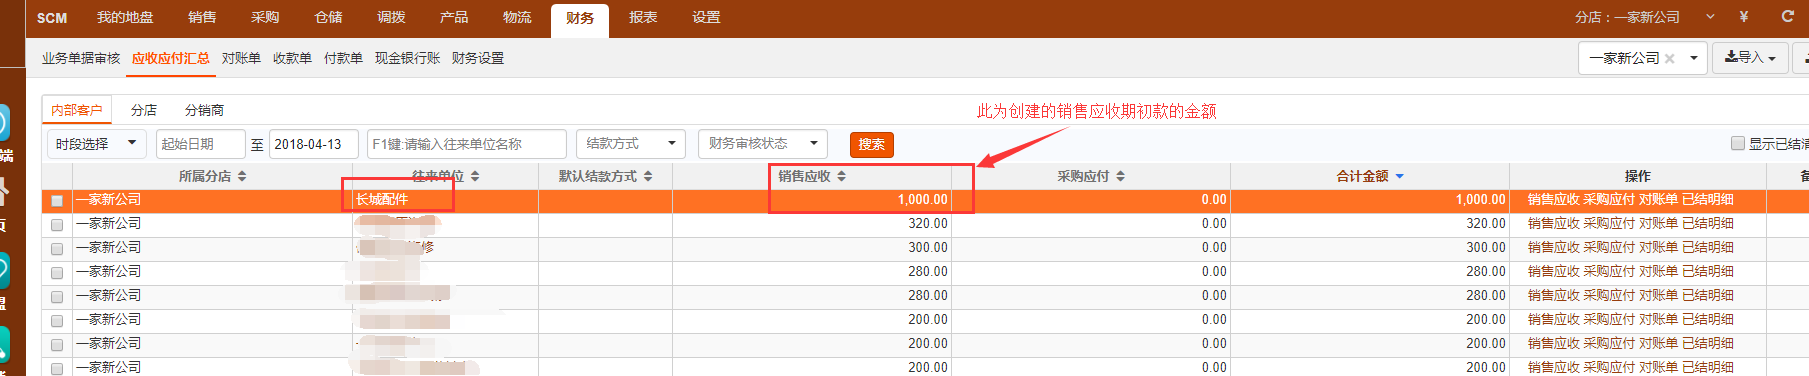
Task: Expand the 一家新公司 company selector arrow
Action: tap(1694, 59)
